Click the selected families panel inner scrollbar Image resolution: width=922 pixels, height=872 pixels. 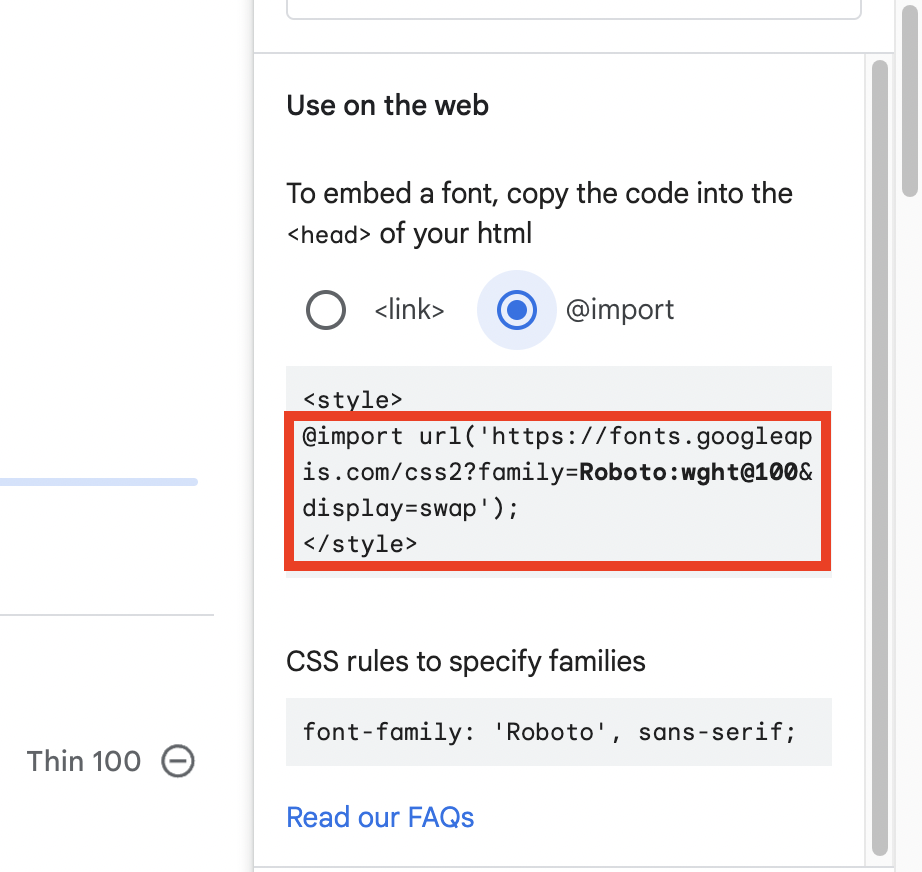pos(880,457)
